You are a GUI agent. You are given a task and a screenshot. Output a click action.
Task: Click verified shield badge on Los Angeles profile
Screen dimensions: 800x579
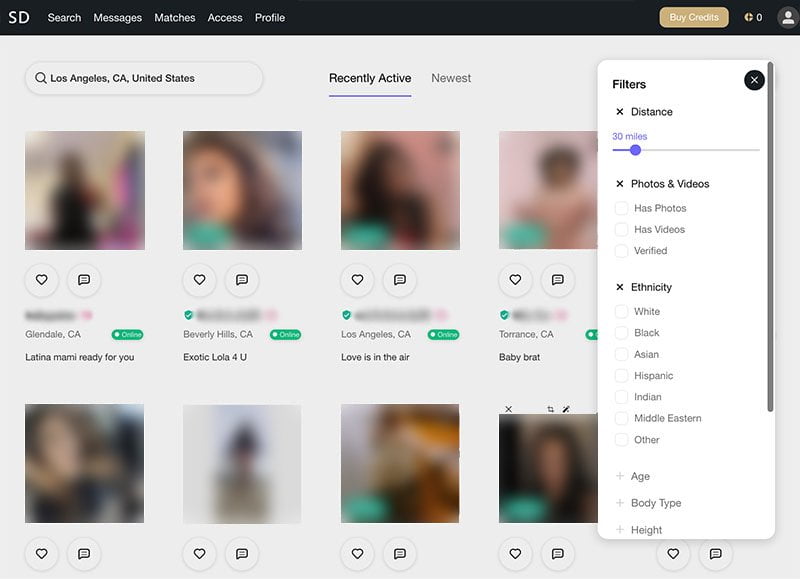pos(346,315)
